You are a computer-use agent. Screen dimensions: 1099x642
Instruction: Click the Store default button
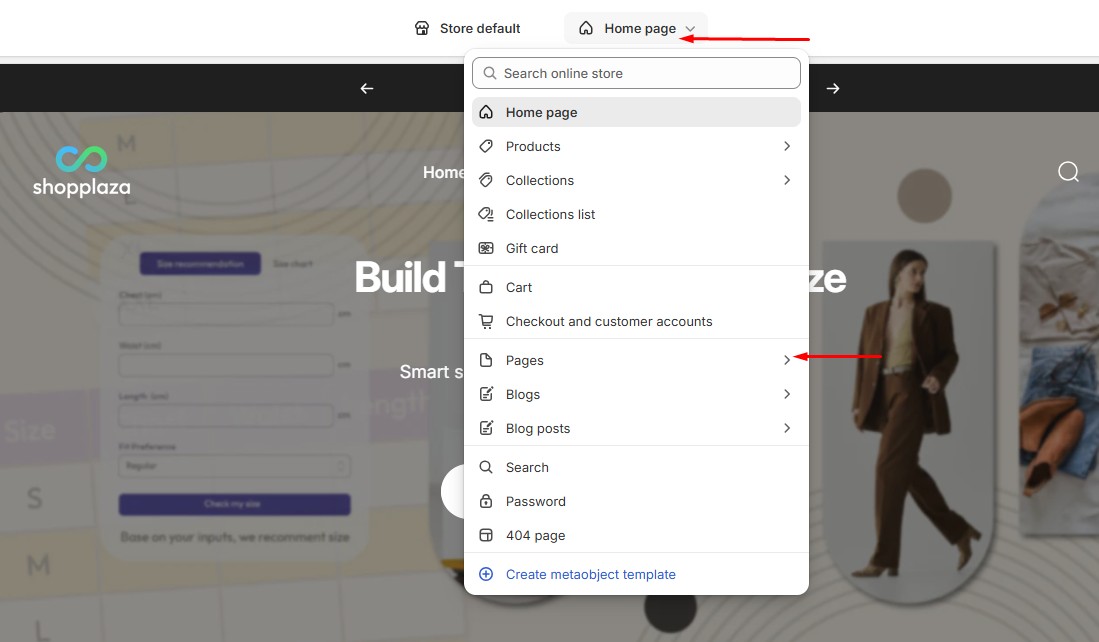click(468, 28)
